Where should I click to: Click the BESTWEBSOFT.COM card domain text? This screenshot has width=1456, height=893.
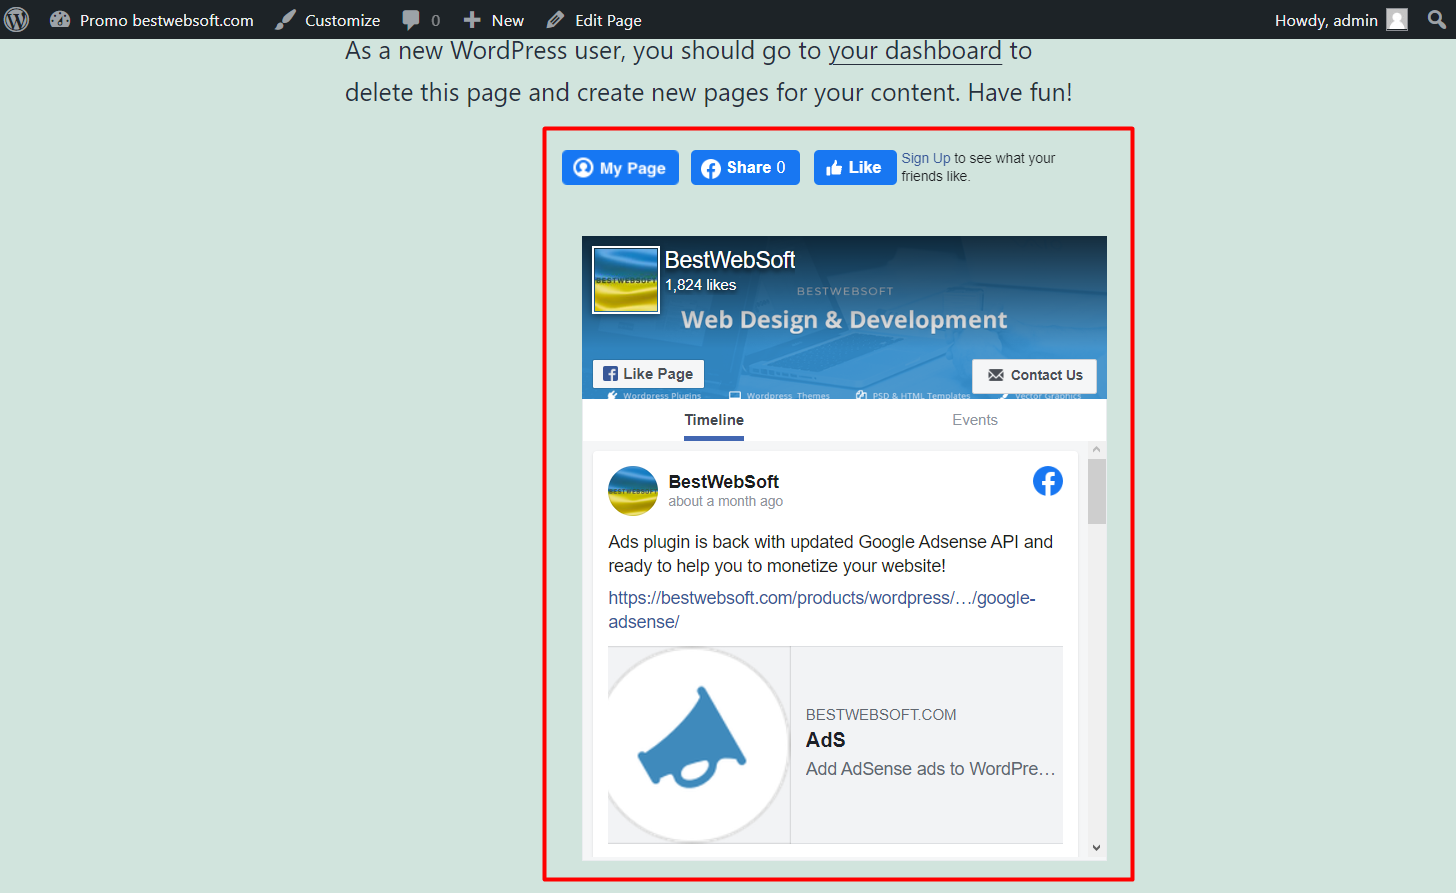[881, 715]
